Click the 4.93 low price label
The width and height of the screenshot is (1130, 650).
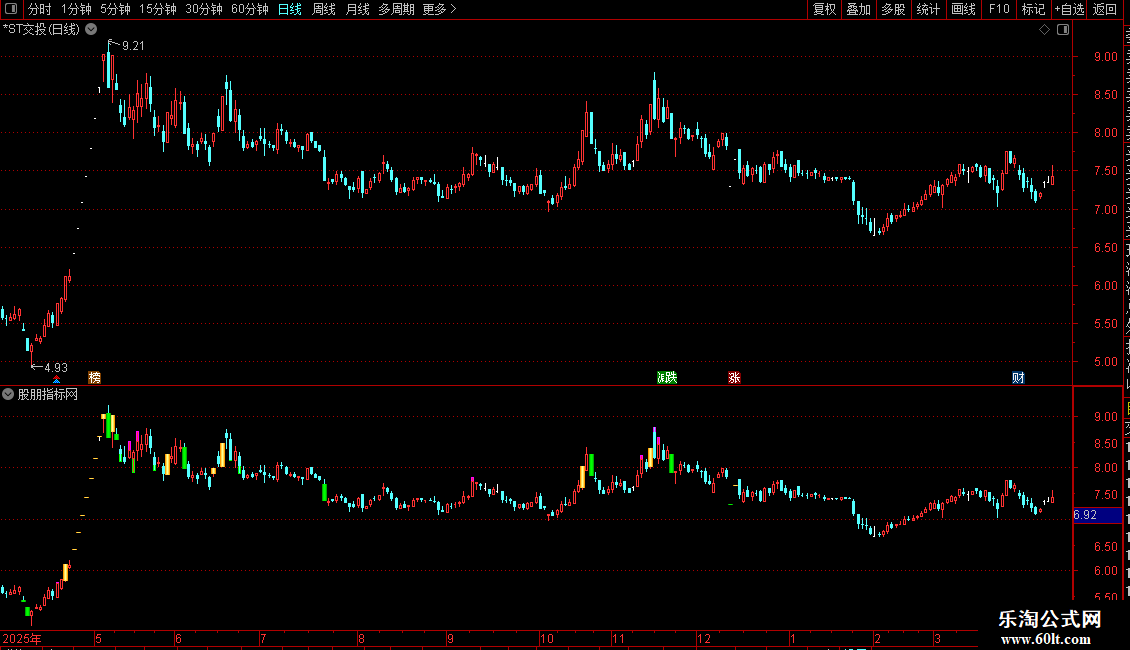tap(56, 368)
